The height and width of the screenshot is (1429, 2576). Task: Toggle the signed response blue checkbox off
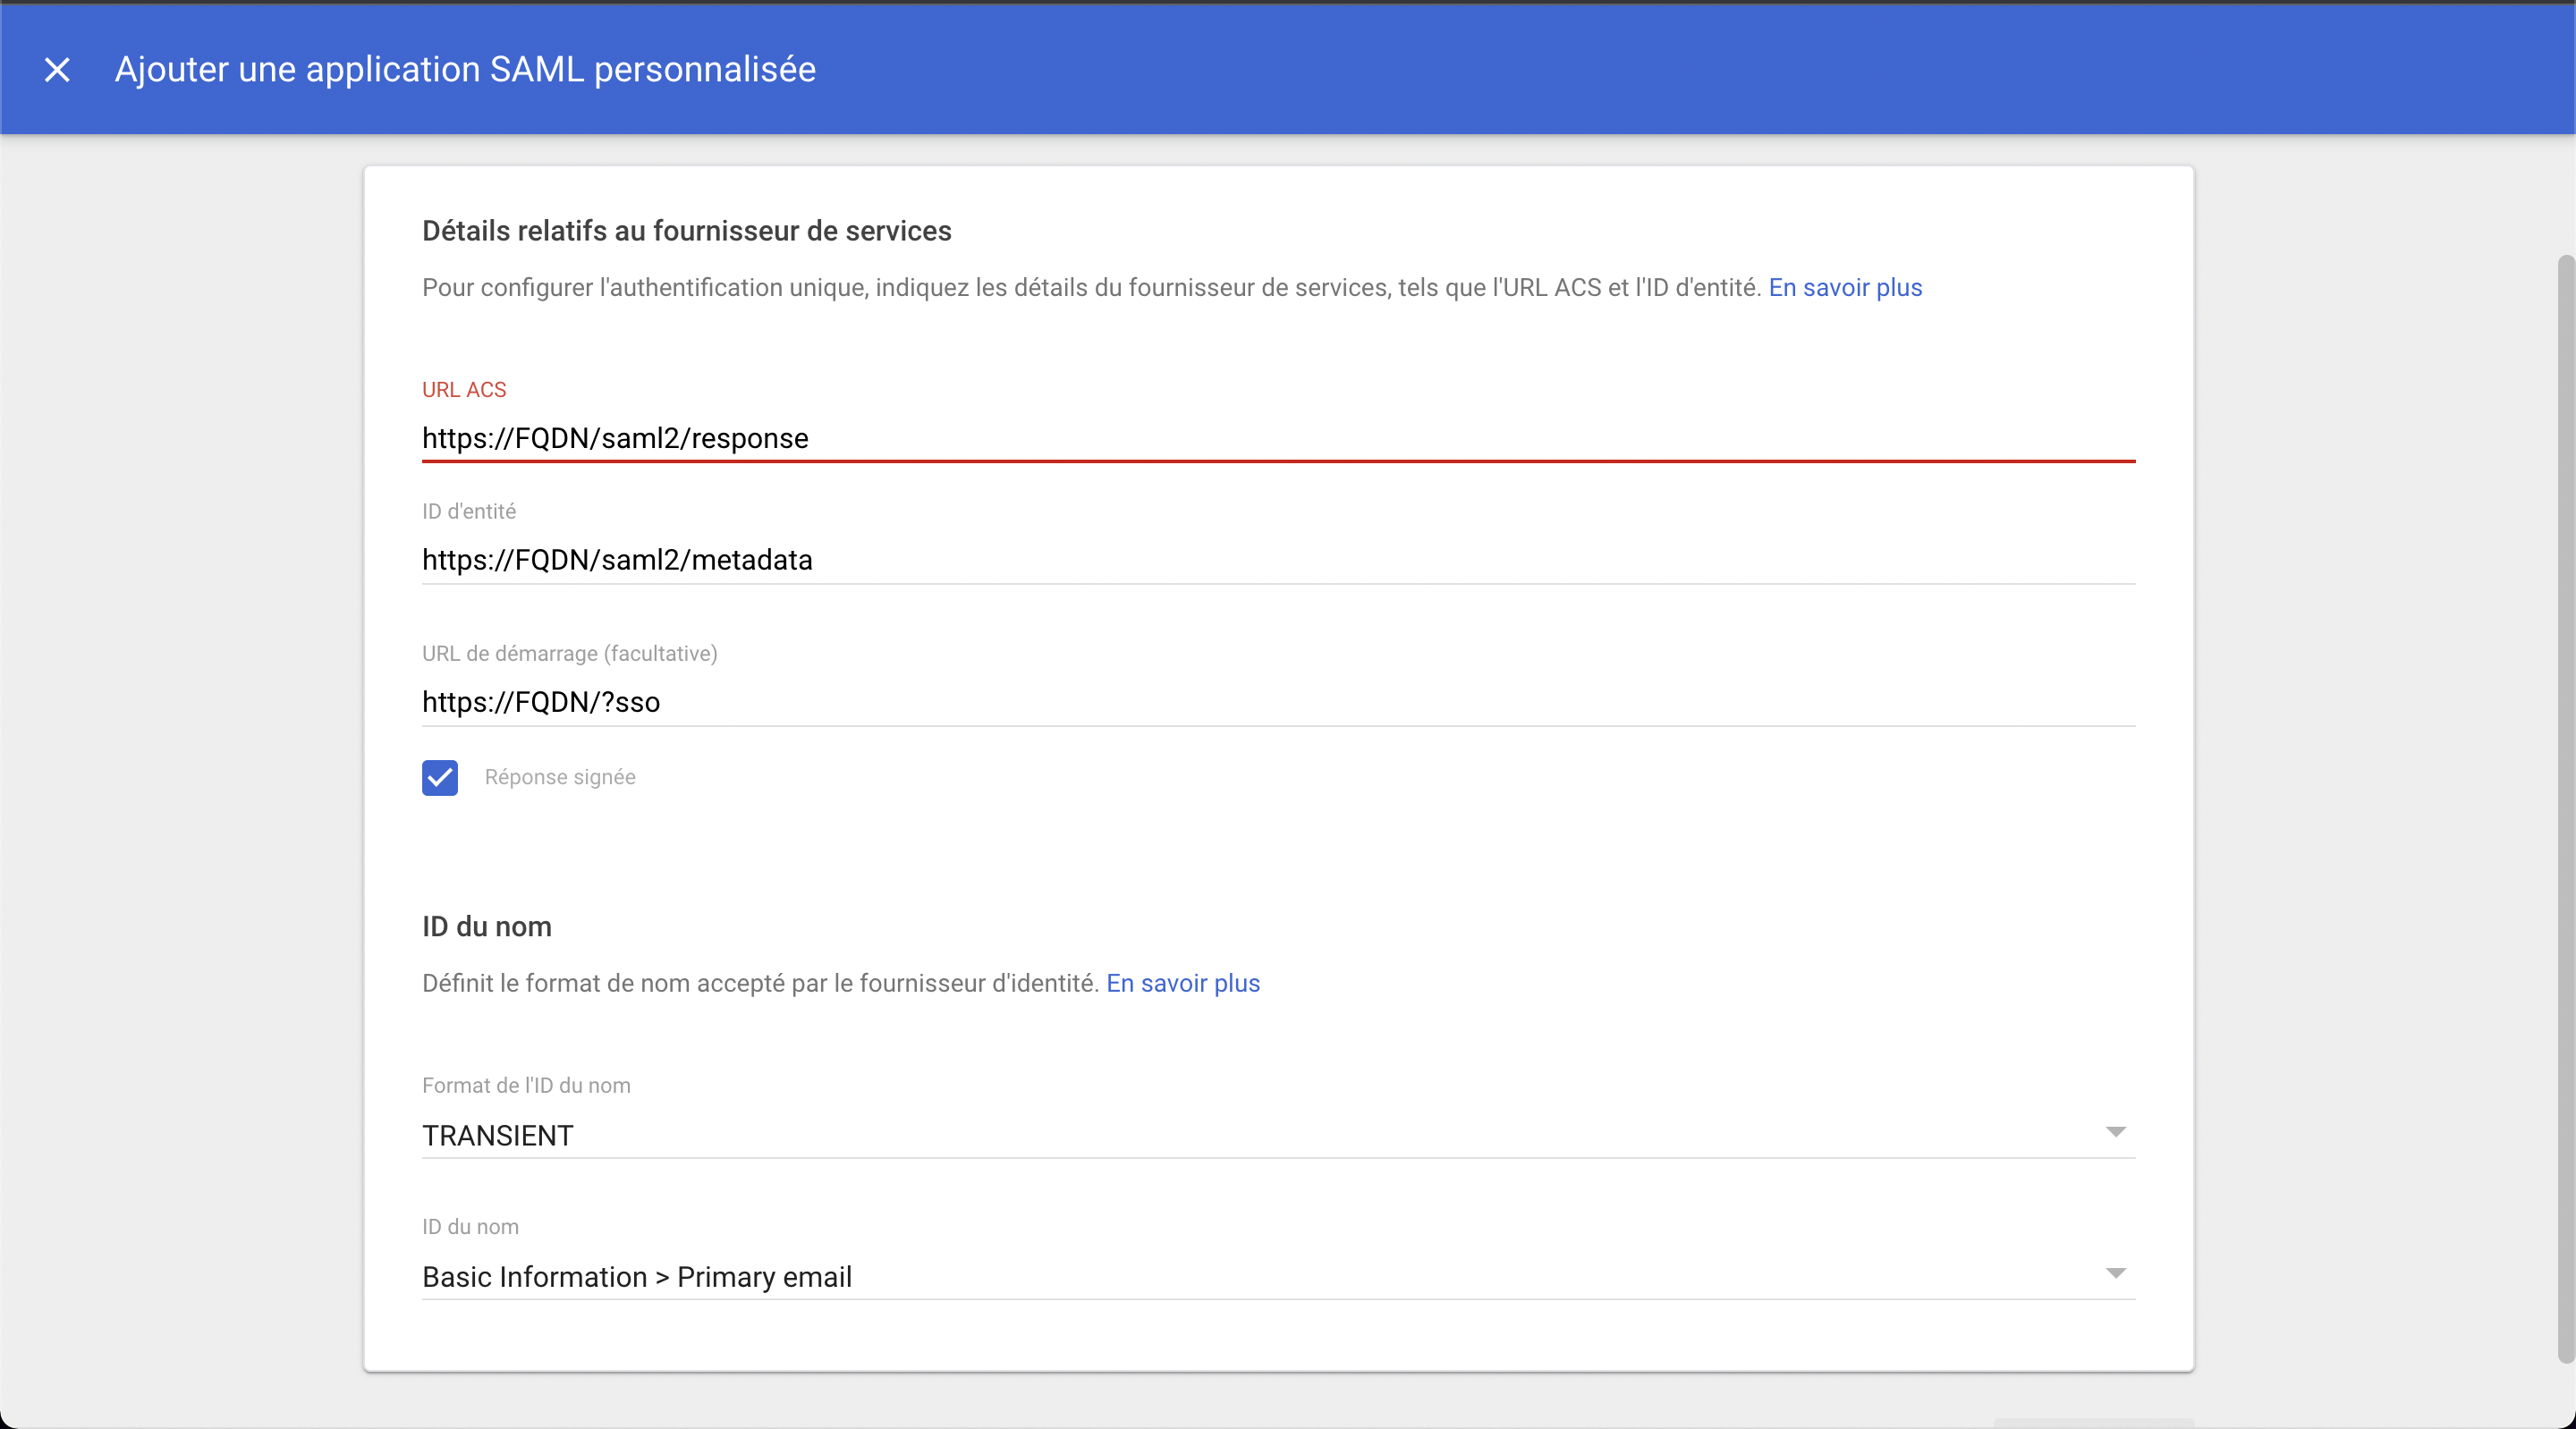coord(439,778)
